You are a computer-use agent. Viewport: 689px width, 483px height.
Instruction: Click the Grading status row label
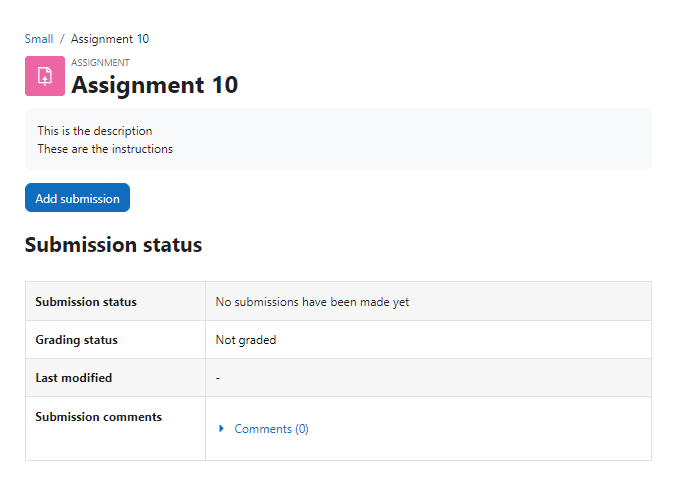[x=76, y=340]
